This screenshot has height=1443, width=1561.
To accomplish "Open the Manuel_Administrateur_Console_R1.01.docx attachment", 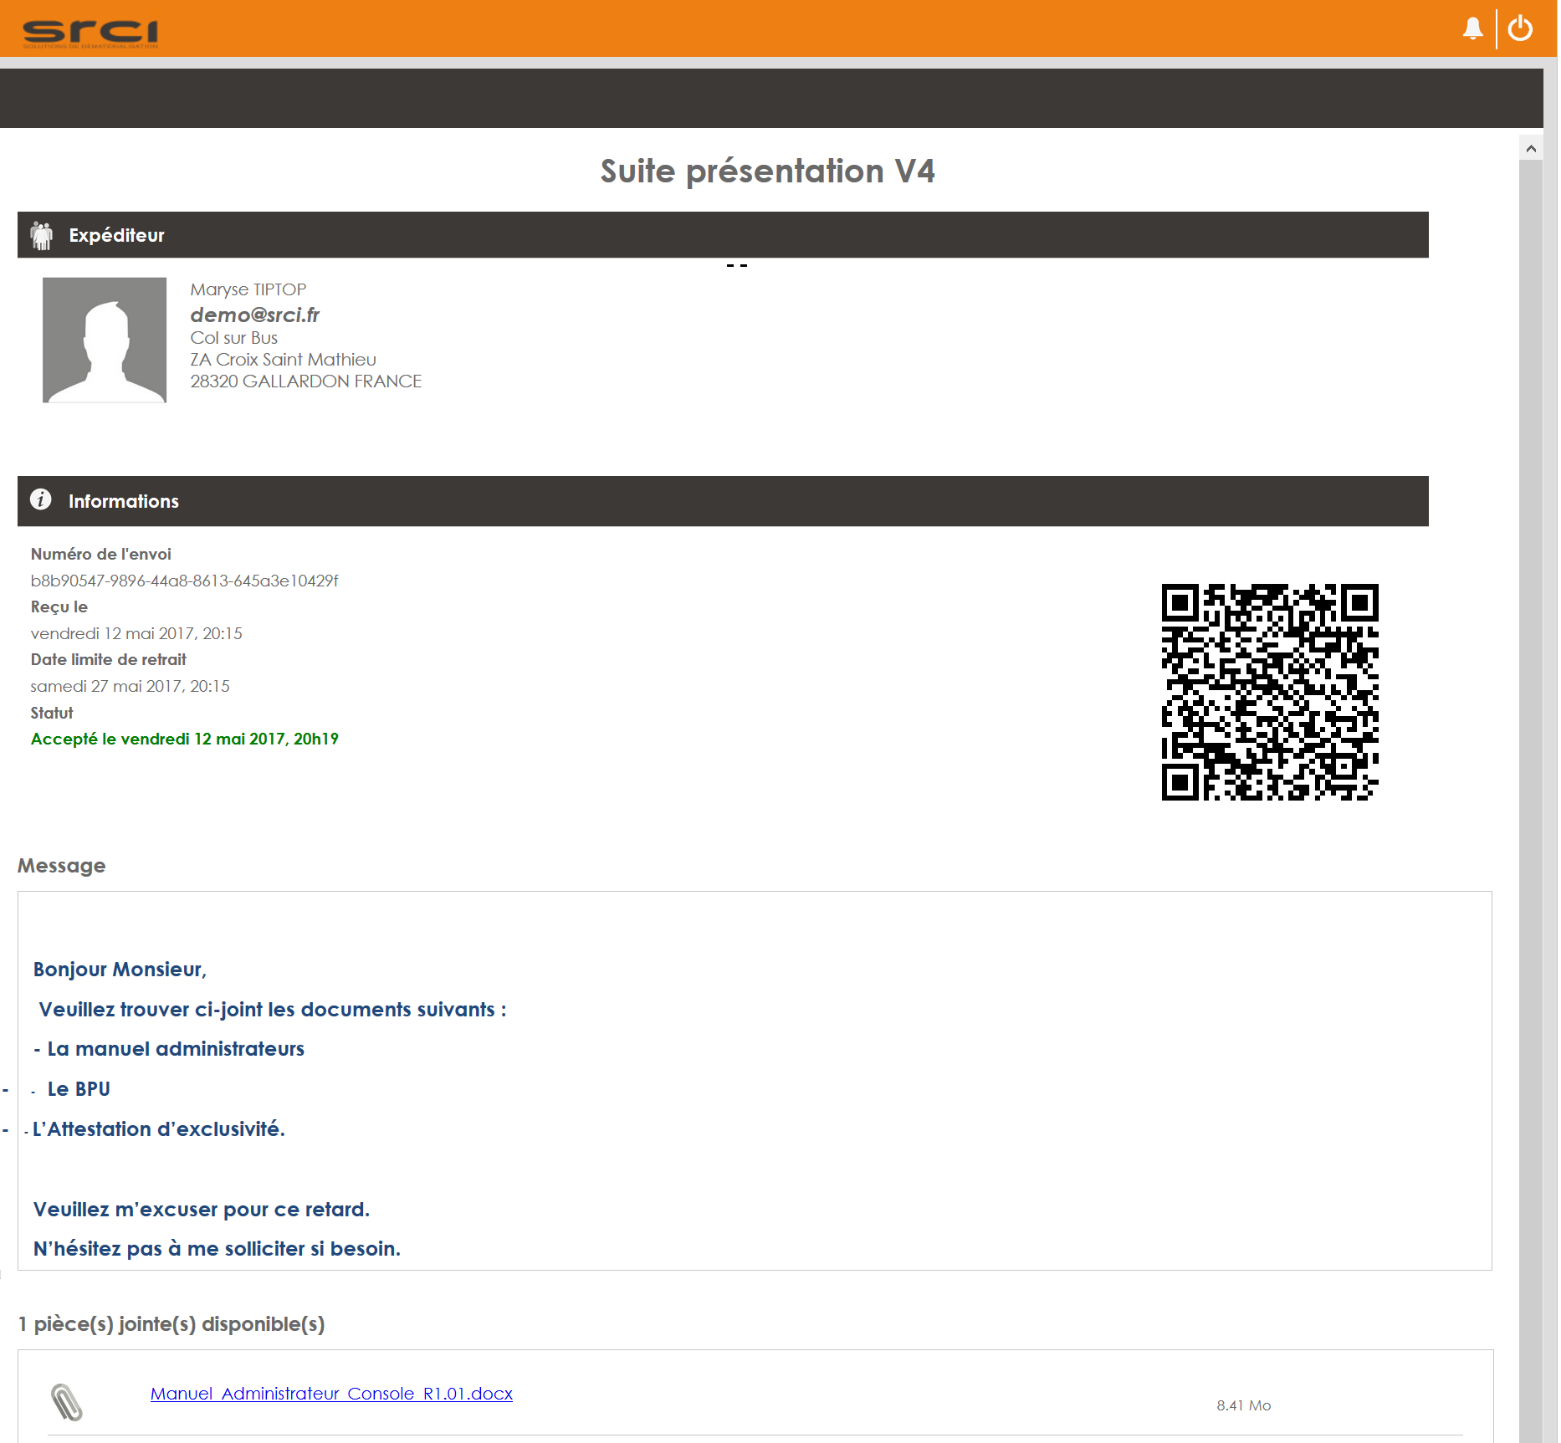I will coord(331,1393).
